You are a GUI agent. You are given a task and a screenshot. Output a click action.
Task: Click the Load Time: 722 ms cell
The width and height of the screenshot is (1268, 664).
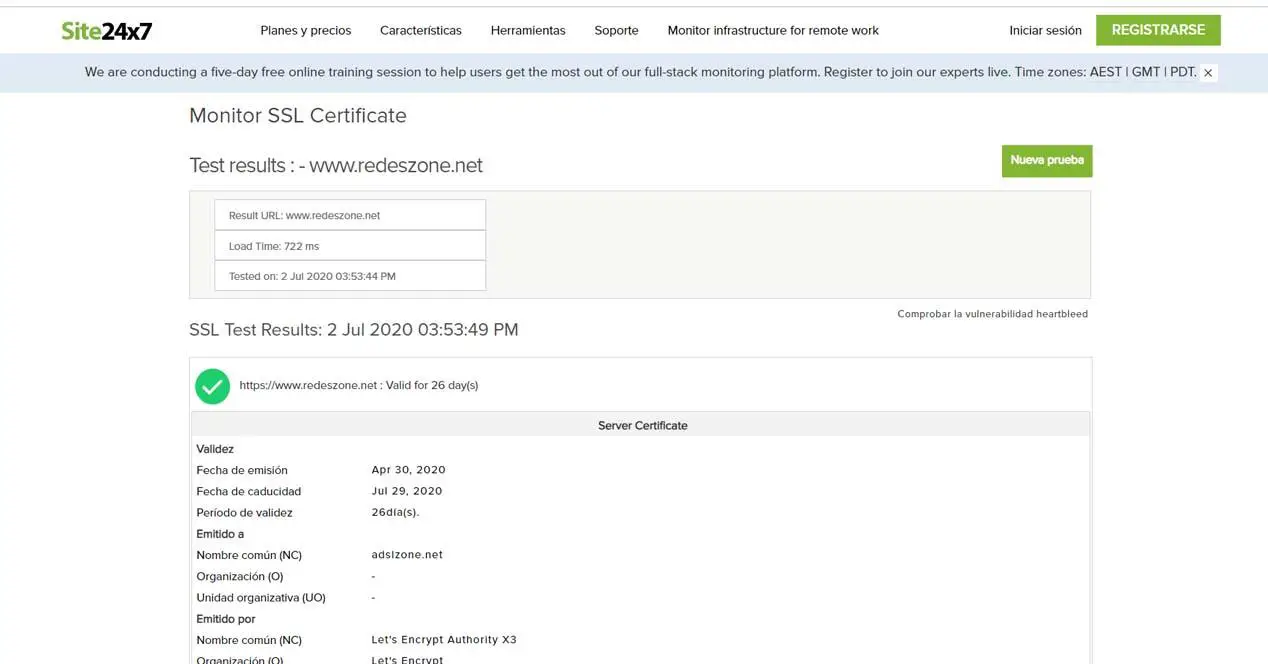[350, 246]
